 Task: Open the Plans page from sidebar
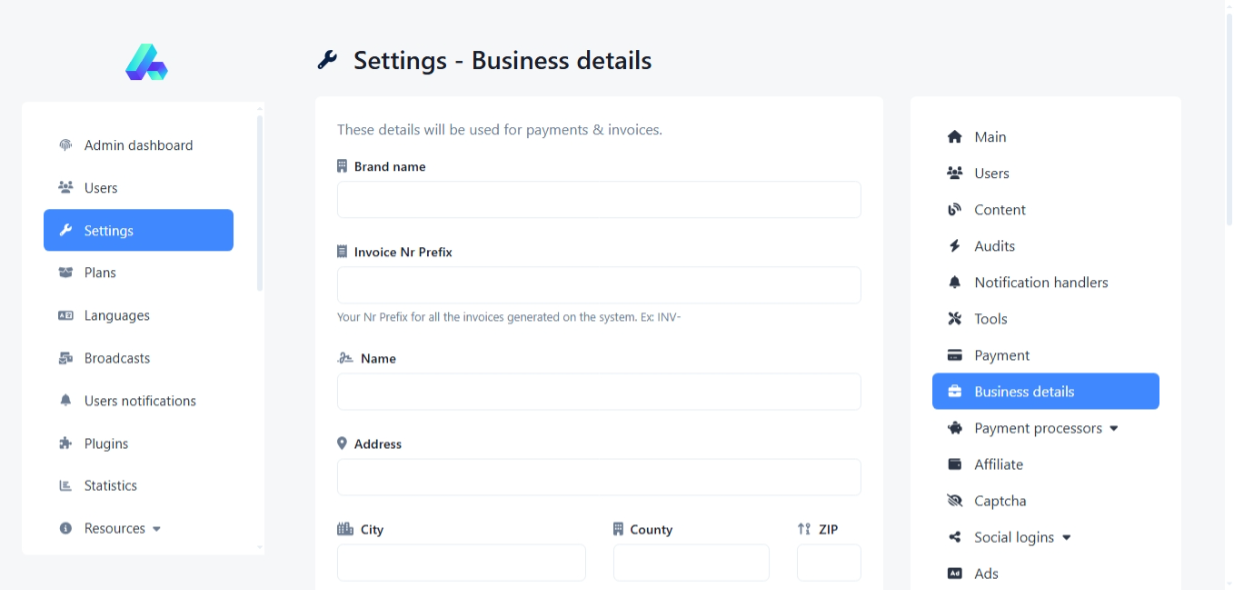(x=100, y=273)
